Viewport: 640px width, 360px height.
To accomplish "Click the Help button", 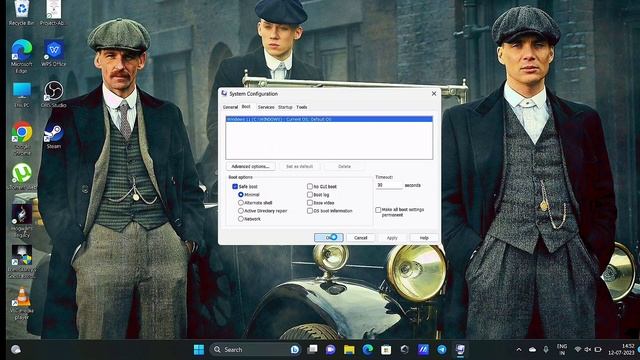I will click(x=424, y=238).
